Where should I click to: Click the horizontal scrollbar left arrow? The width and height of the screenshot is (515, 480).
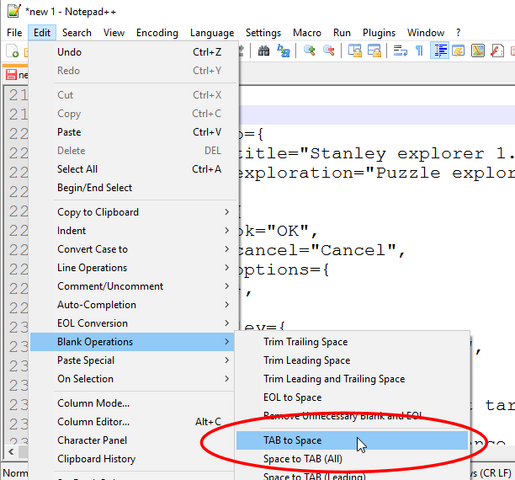tap(11, 452)
